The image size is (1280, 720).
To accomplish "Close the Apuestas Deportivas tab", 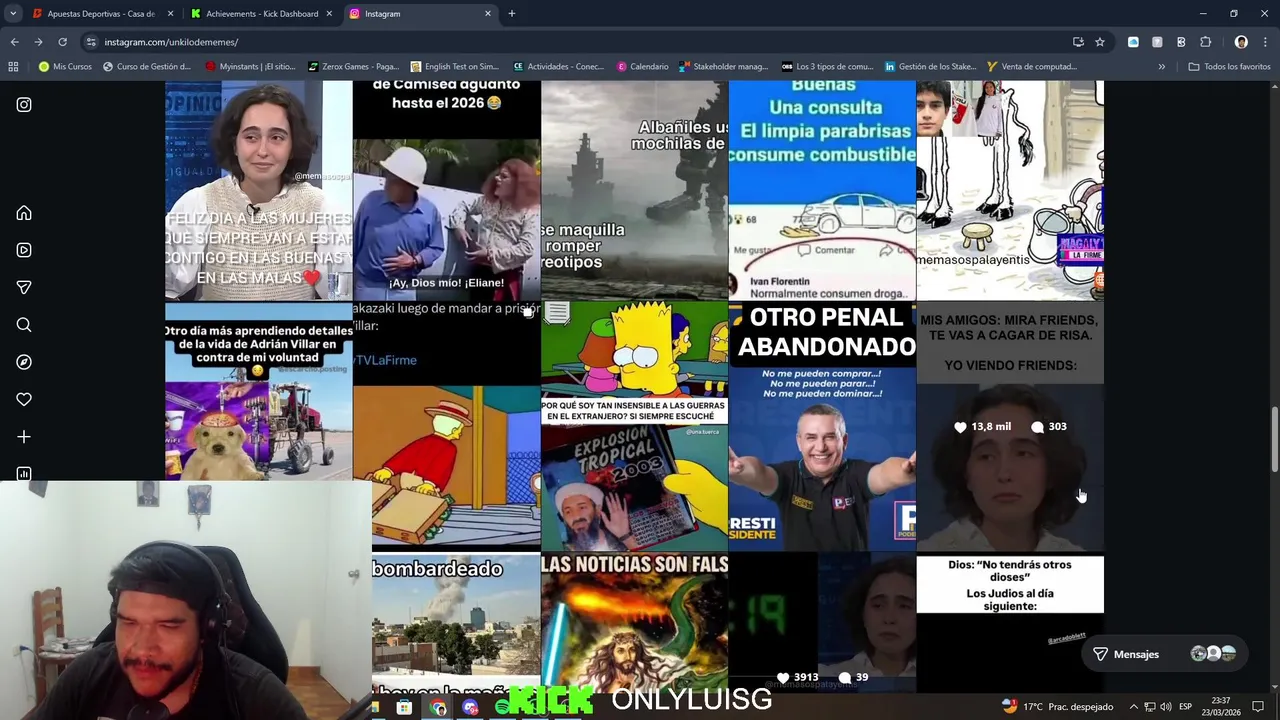I will click(x=170, y=14).
